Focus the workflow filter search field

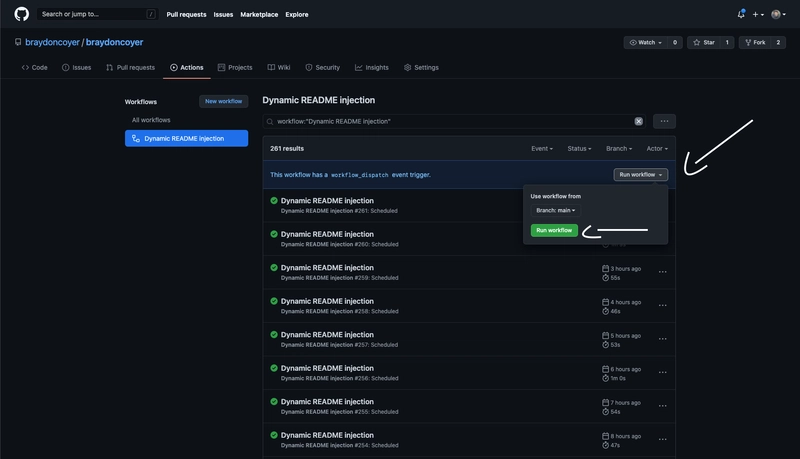click(450, 121)
